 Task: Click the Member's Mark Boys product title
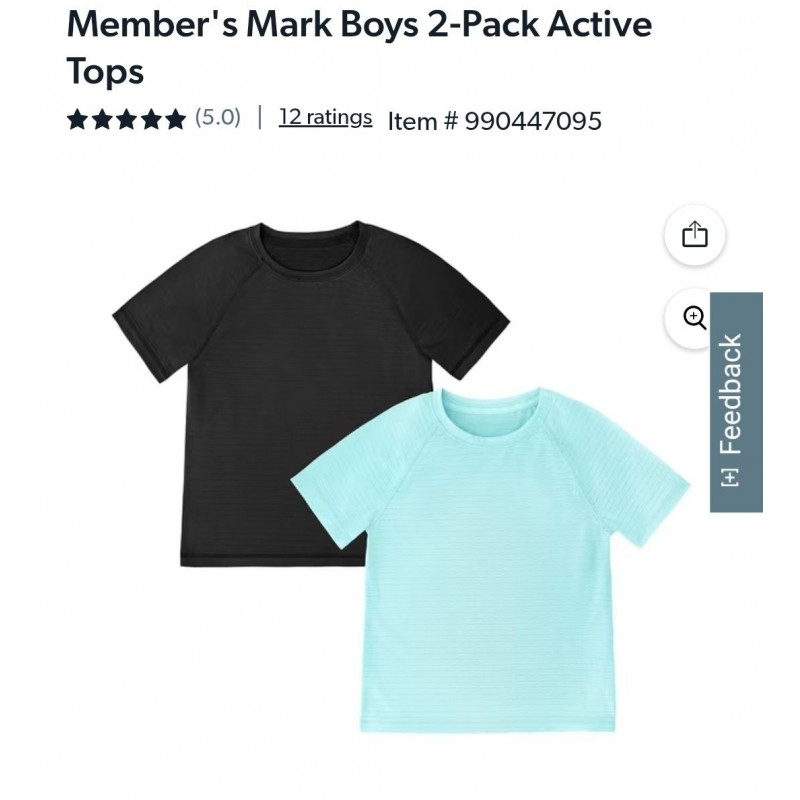pyautogui.click(x=359, y=47)
